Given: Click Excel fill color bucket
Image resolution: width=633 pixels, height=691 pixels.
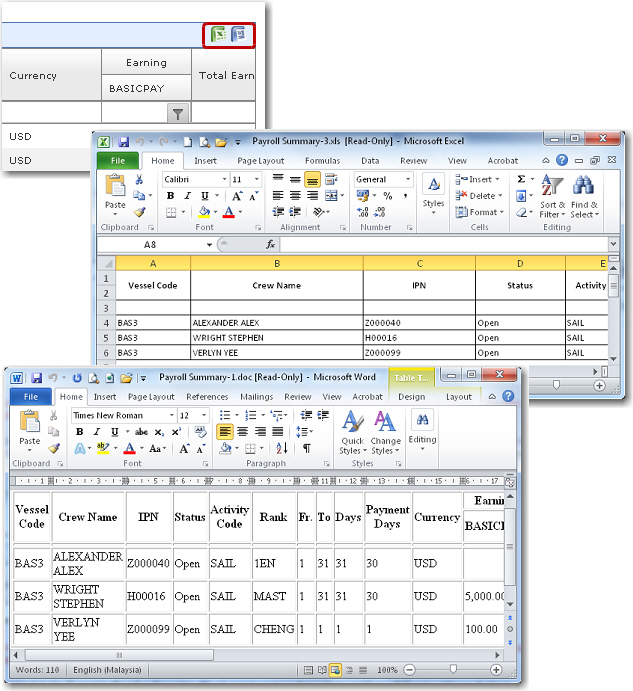Looking at the screenshot, I should point(204,212).
